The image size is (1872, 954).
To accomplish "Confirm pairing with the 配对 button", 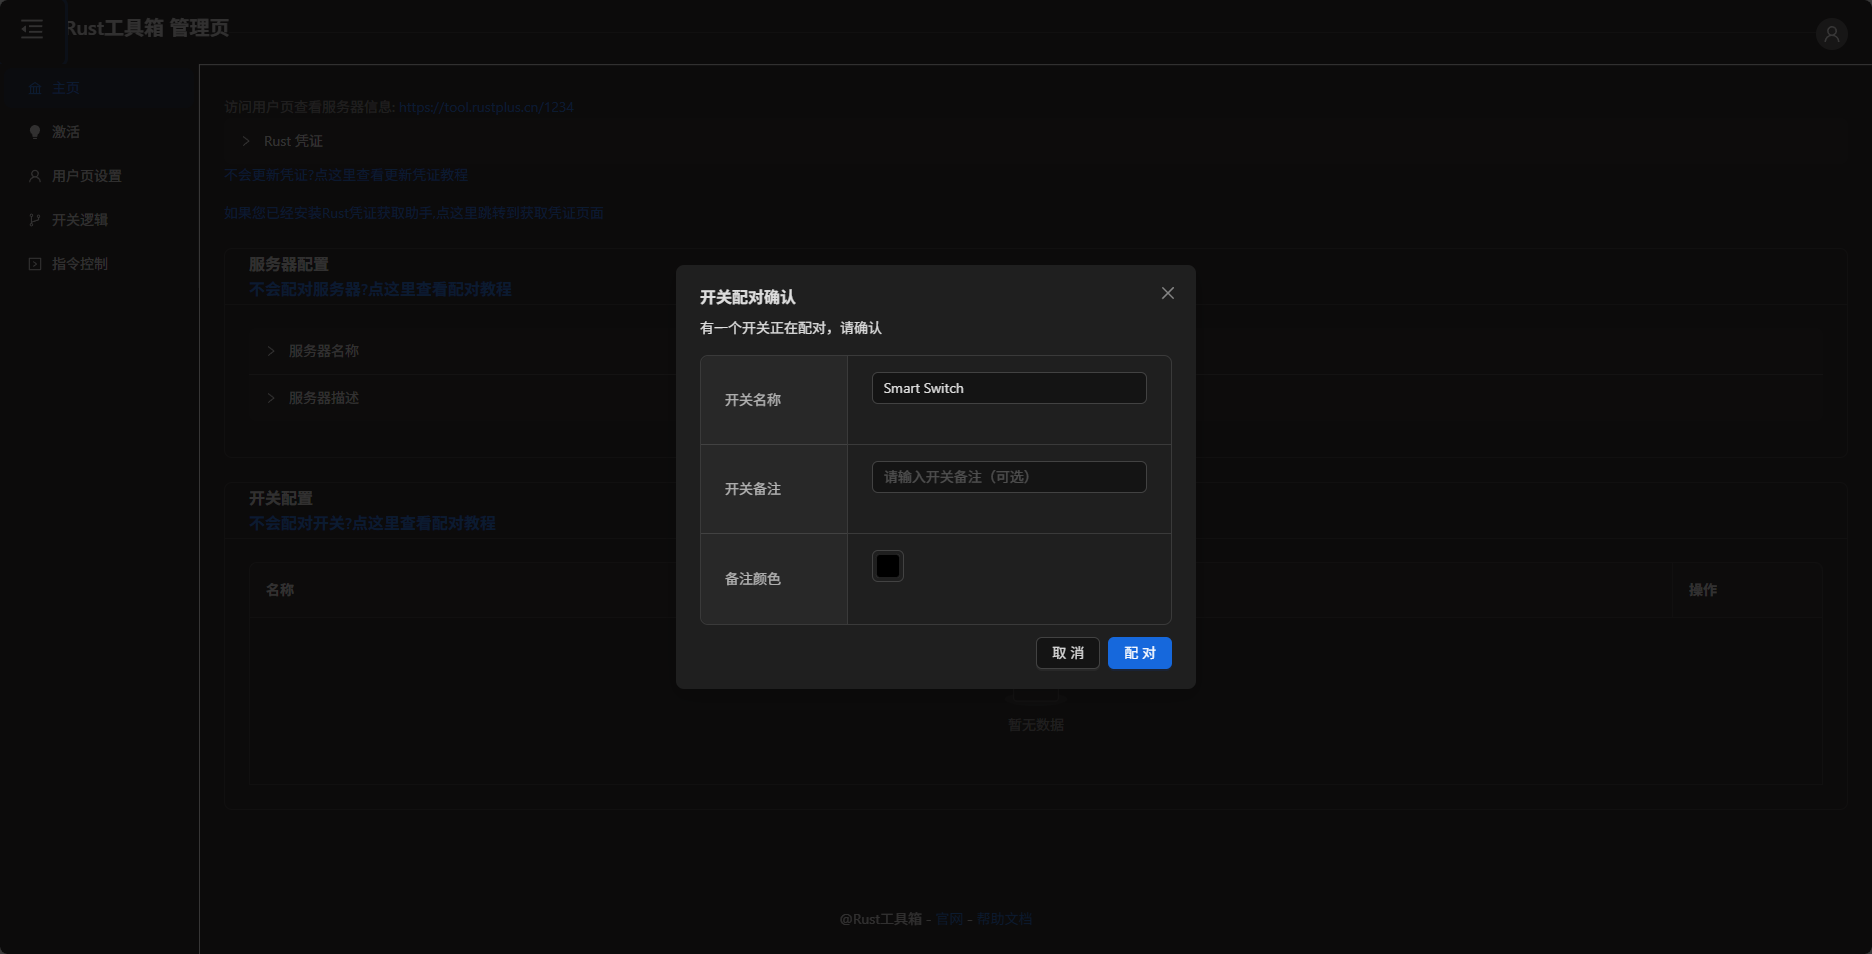I will [1140, 653].
